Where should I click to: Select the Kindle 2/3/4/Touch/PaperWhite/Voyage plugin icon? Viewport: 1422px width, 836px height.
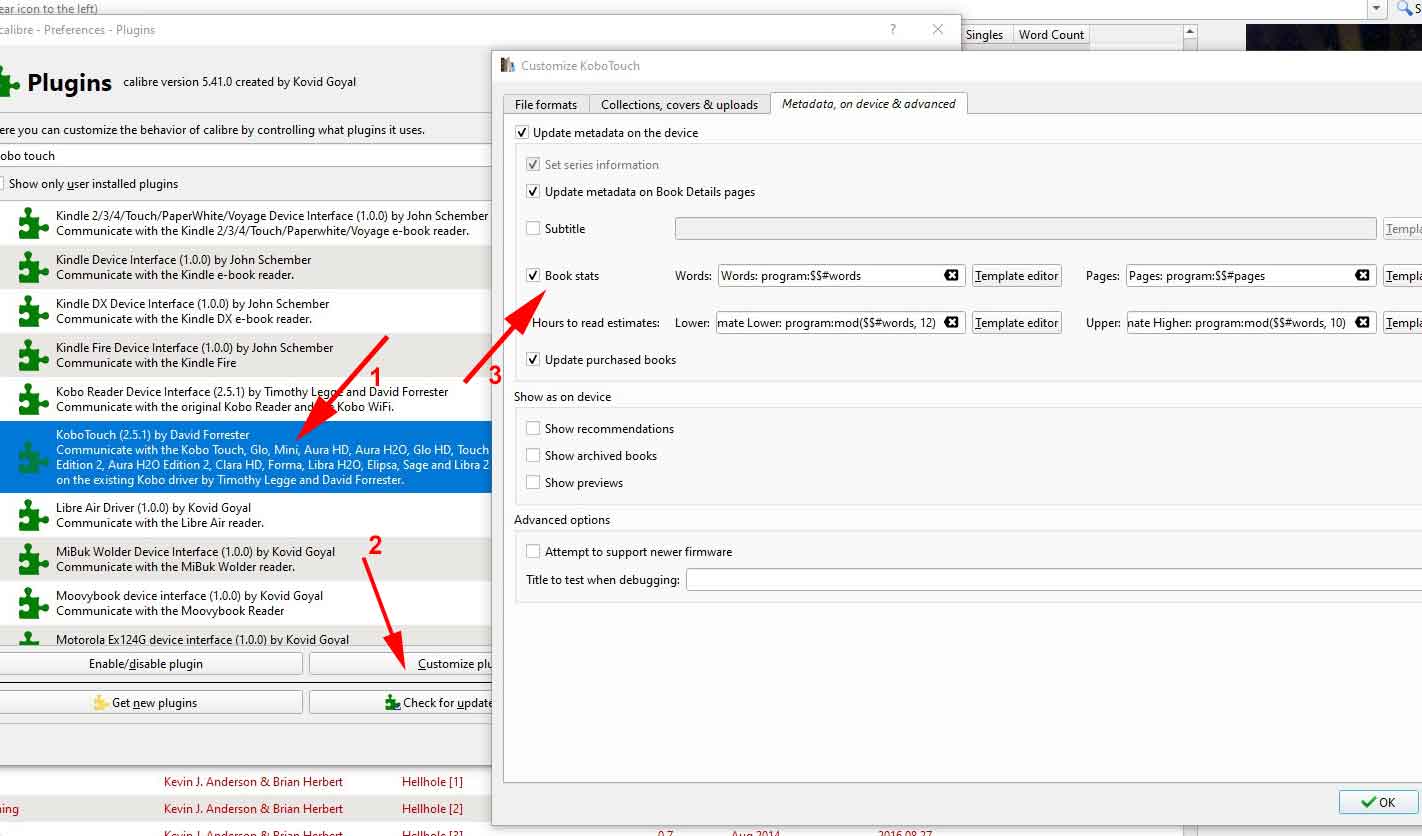click(x=34, y=223)
